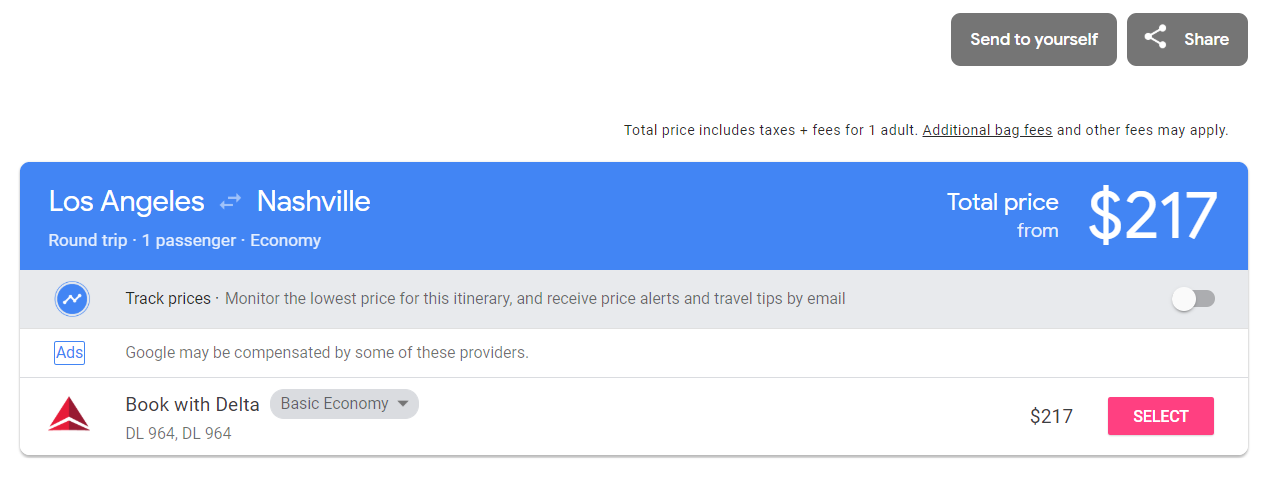Viewport: 1273px width, 477px height.
Task: Click the round-trip arrows between cities
Action: click(231, 202)
